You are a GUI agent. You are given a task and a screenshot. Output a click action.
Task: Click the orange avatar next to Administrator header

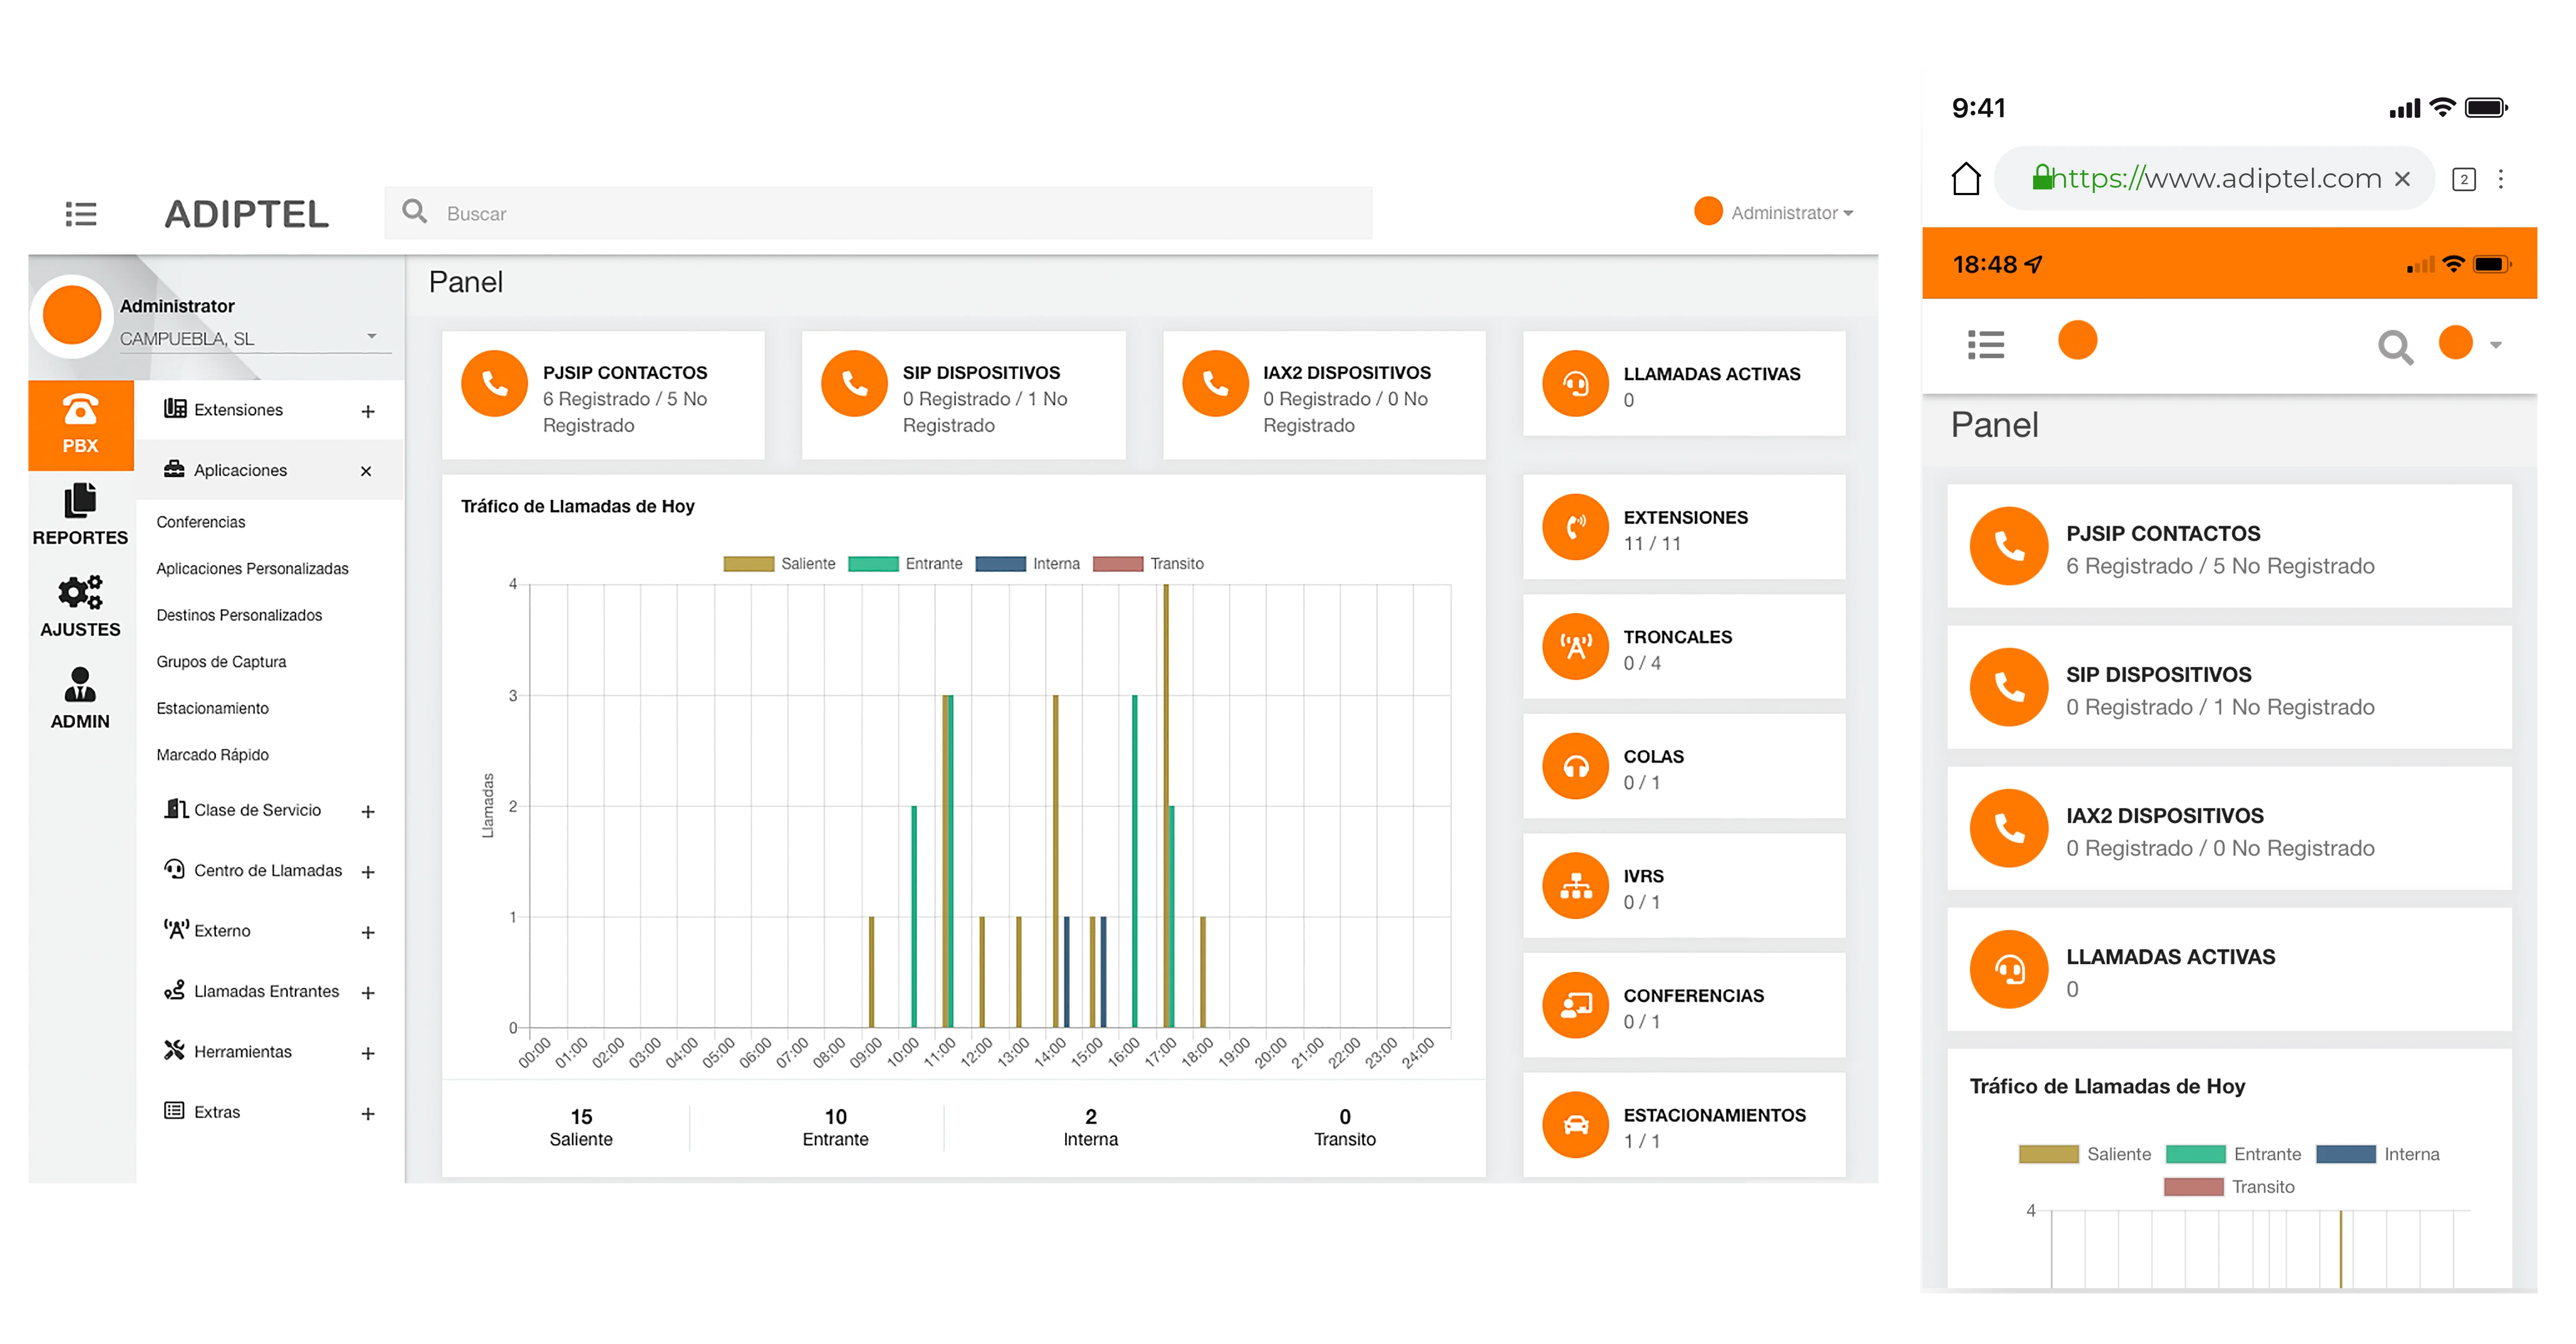tap(1708, 211)
